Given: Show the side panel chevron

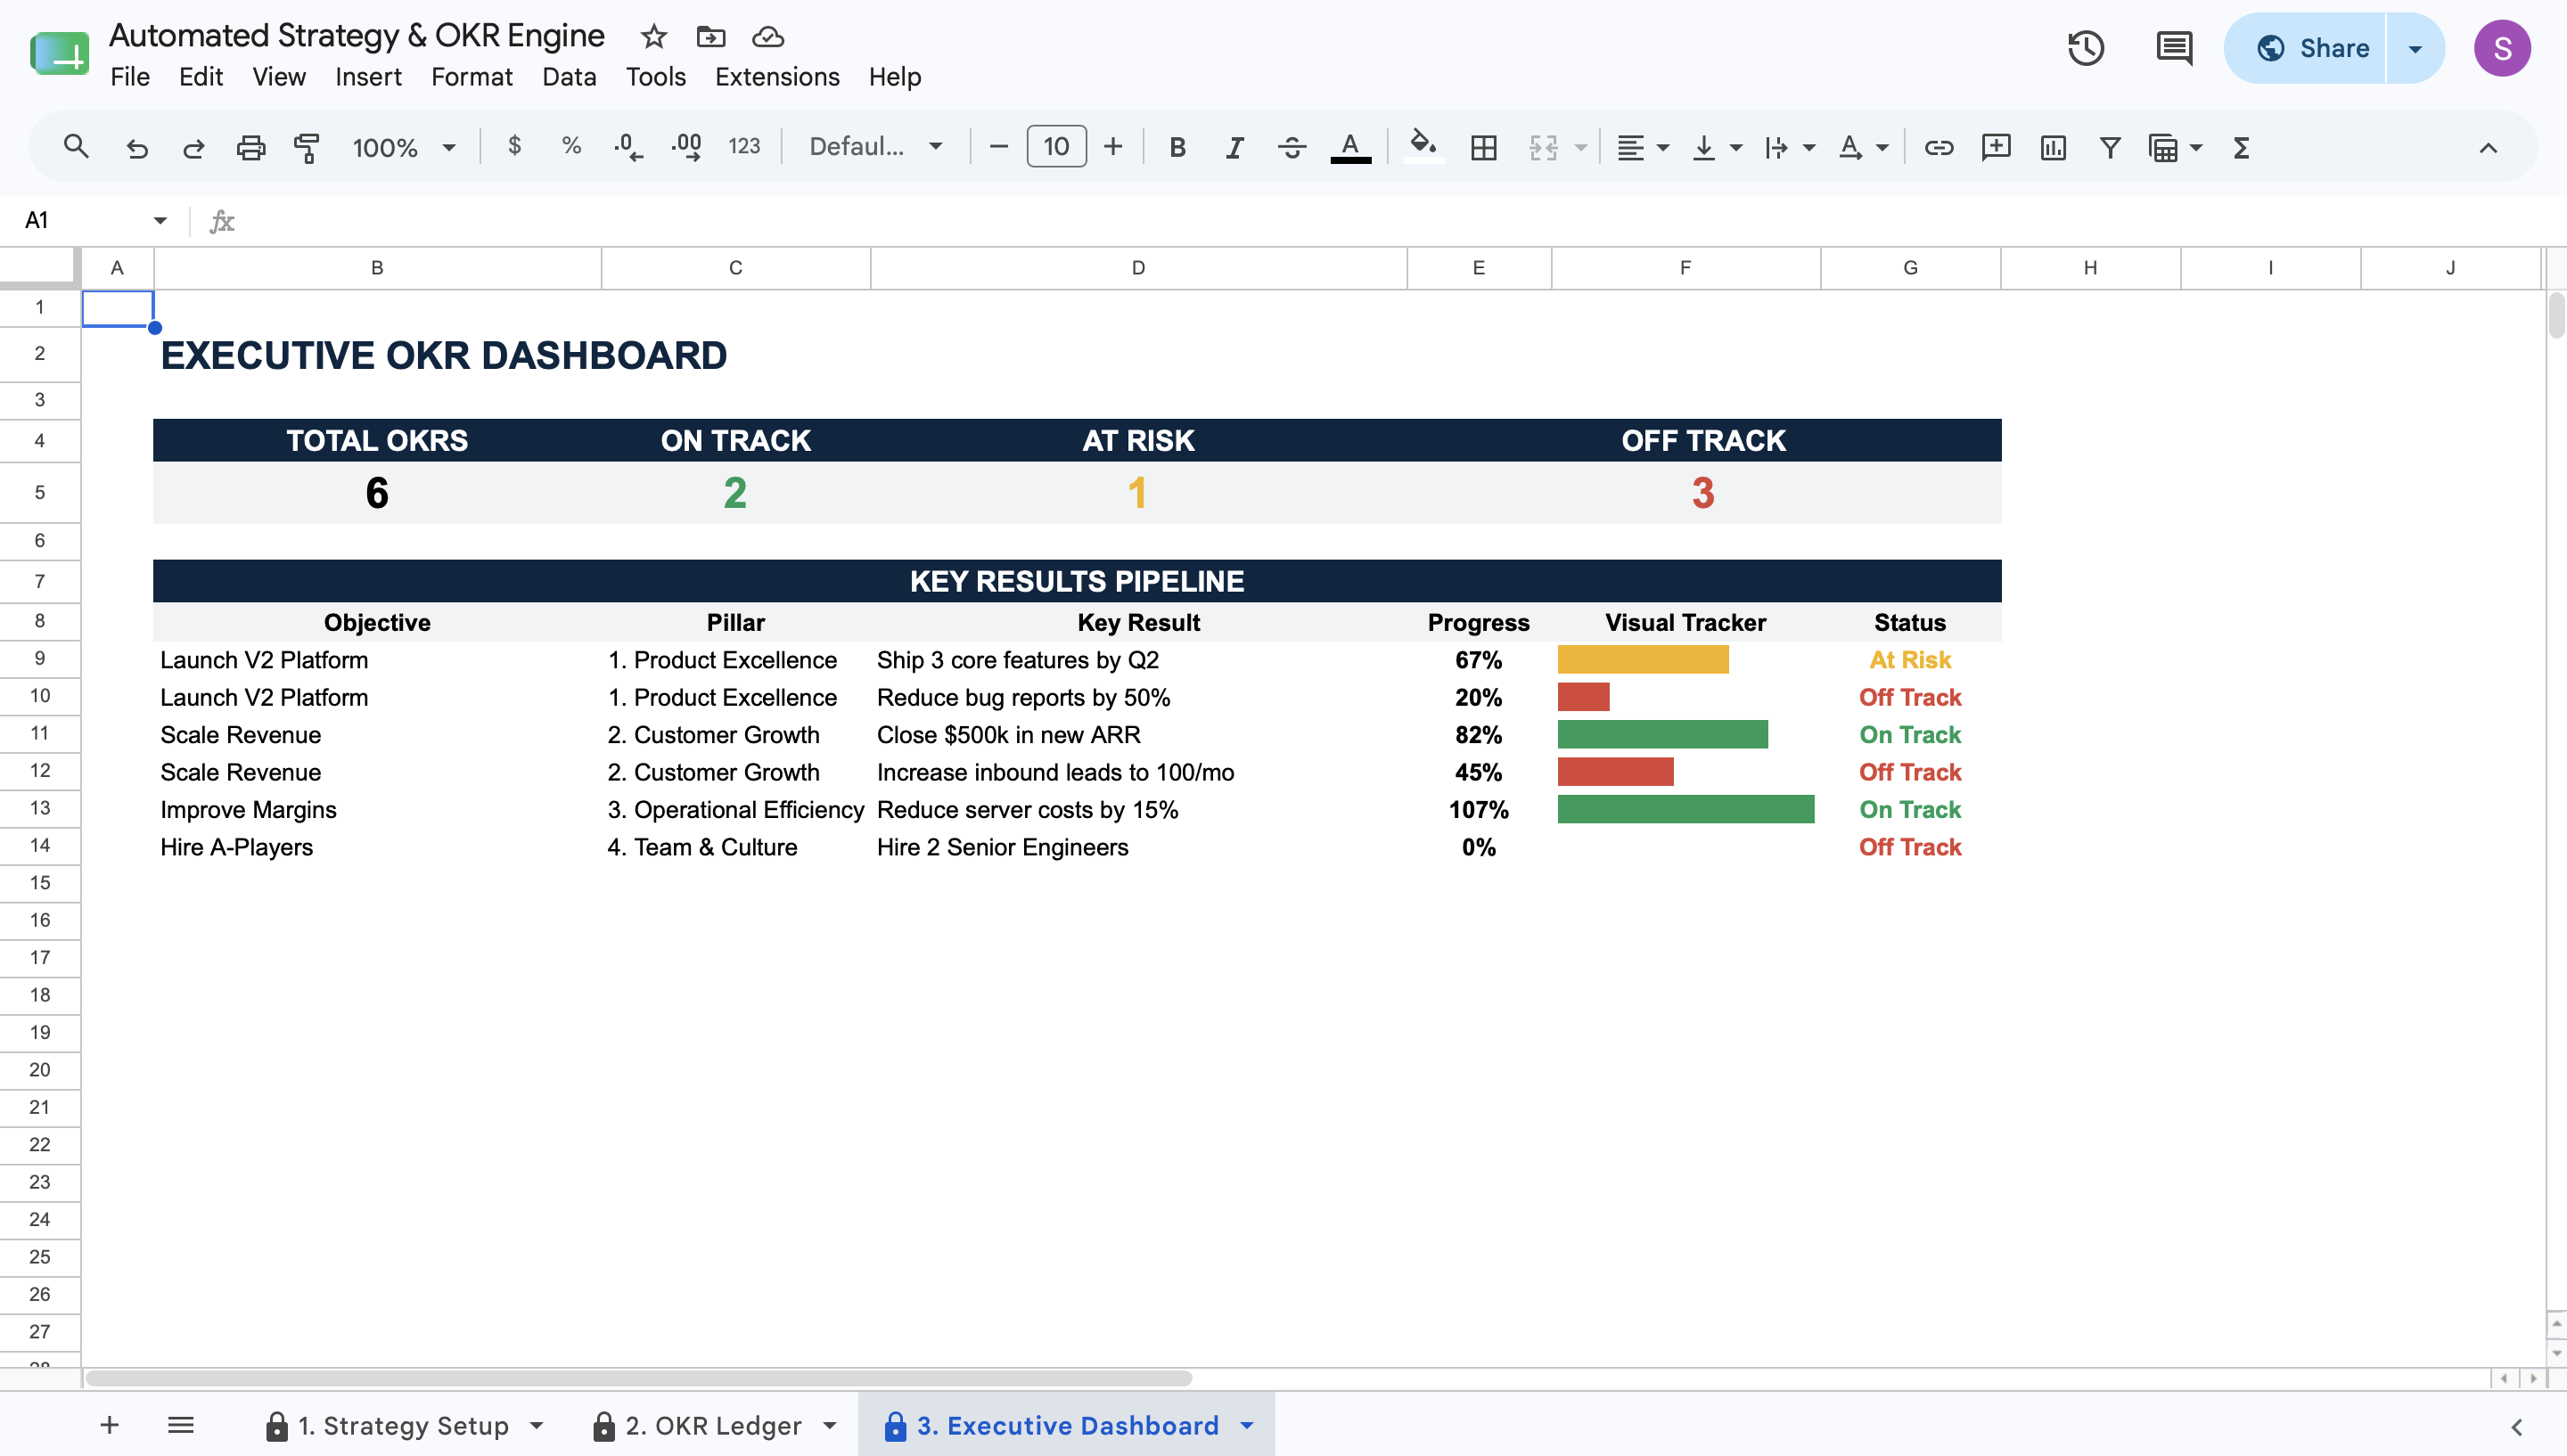Looking at the screenshot, I should pos(2516,1426).
